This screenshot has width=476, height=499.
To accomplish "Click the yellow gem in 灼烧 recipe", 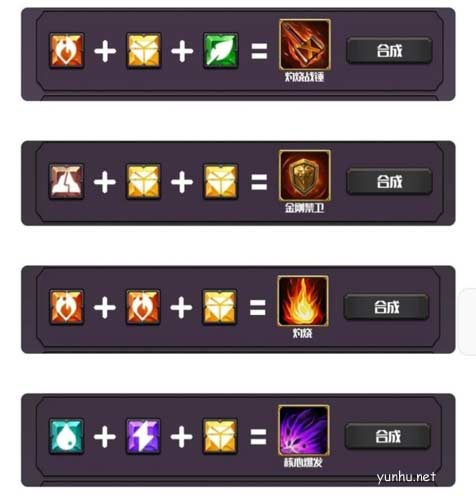I will tap(220, 307).
